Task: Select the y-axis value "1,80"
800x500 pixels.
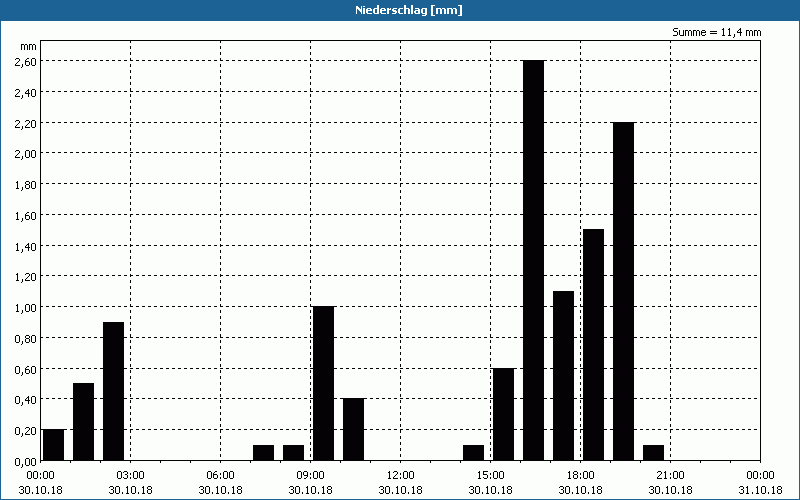Action: (x=26, y=185)
